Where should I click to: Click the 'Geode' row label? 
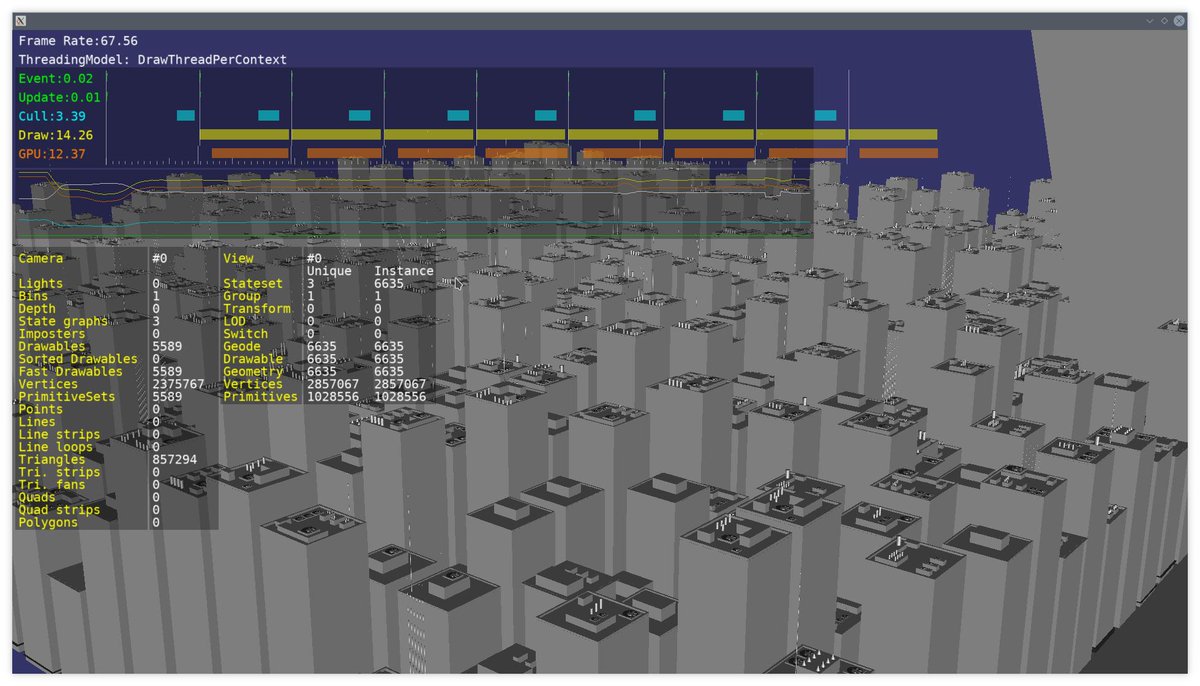[242, 347]
